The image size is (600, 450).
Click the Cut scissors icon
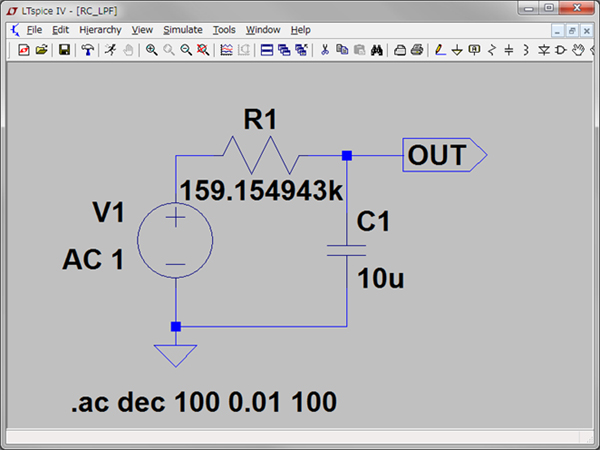click(324, 50)
